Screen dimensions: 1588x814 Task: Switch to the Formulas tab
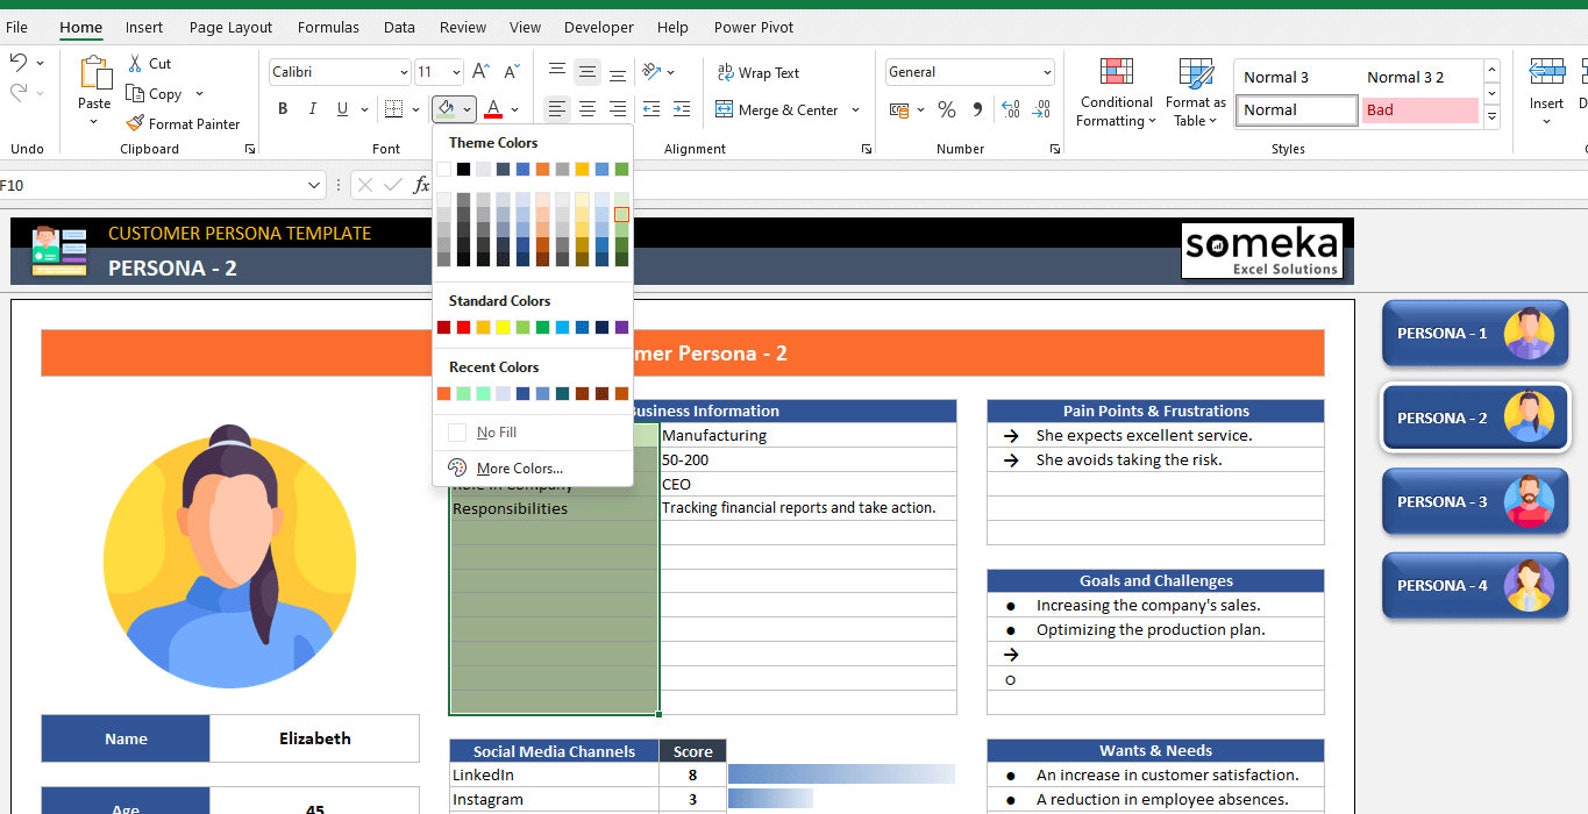328,27
